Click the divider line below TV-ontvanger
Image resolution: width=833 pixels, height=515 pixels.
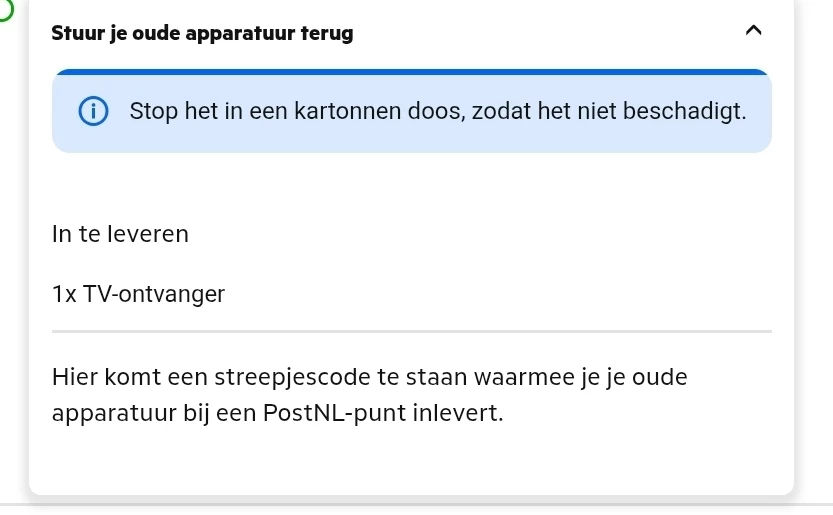pos(412,330)
